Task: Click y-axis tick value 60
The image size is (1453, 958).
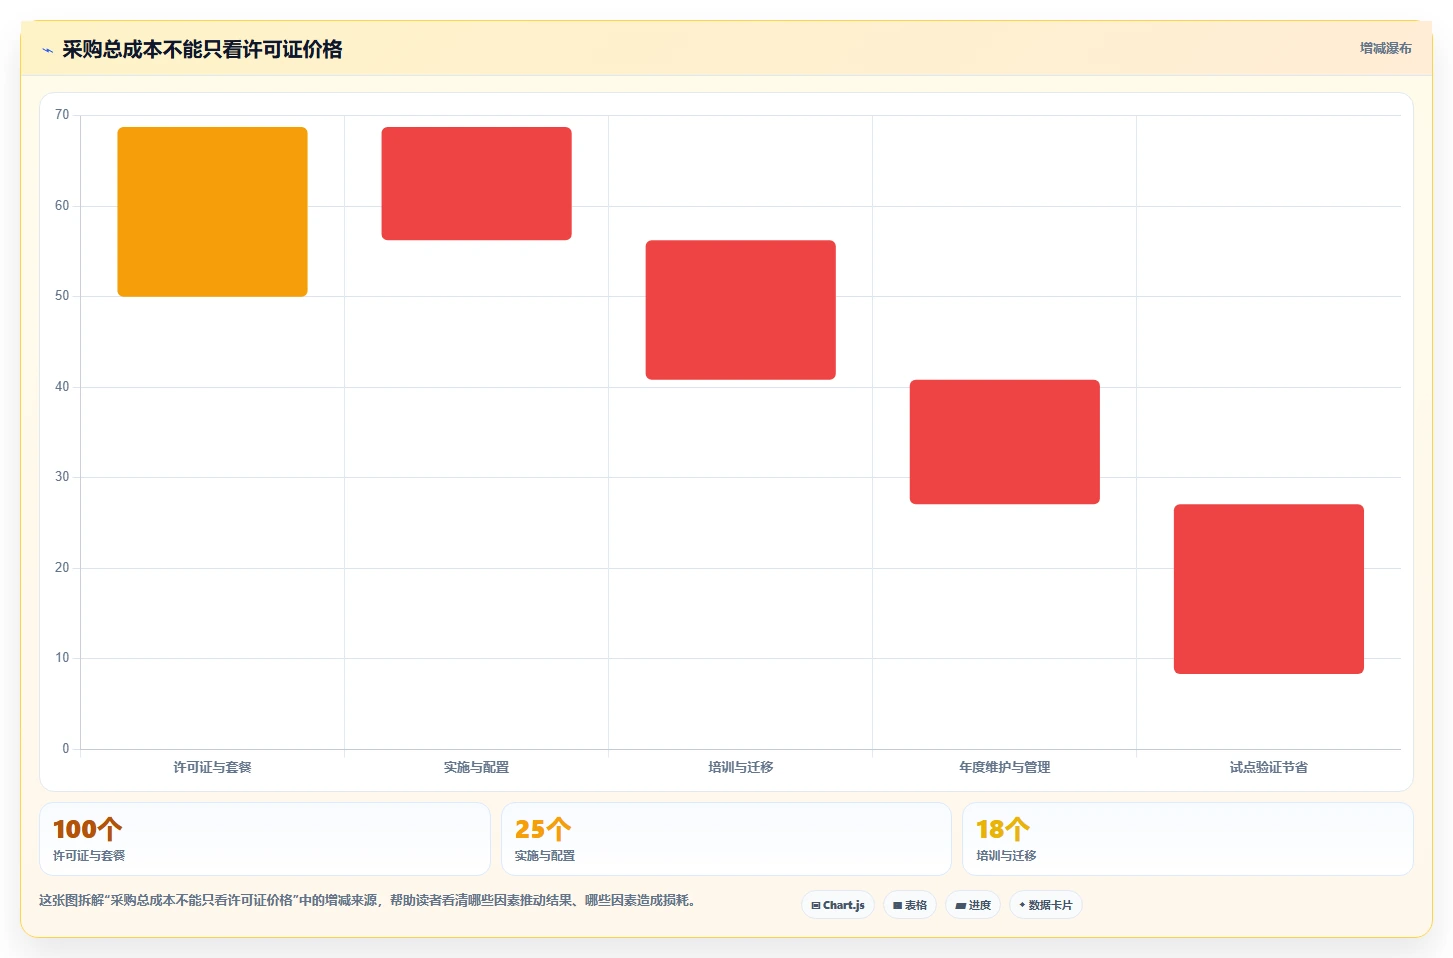Action: pyautogui.click(x=62, y=206)
